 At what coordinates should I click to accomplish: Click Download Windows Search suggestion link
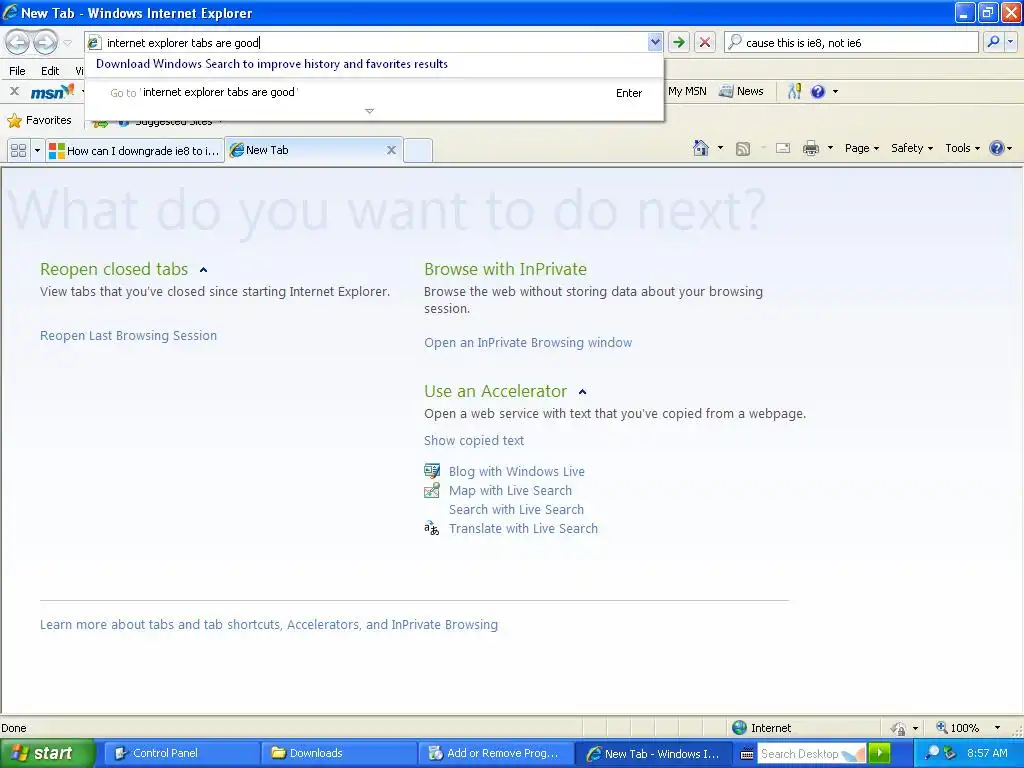tap(272, 64)
